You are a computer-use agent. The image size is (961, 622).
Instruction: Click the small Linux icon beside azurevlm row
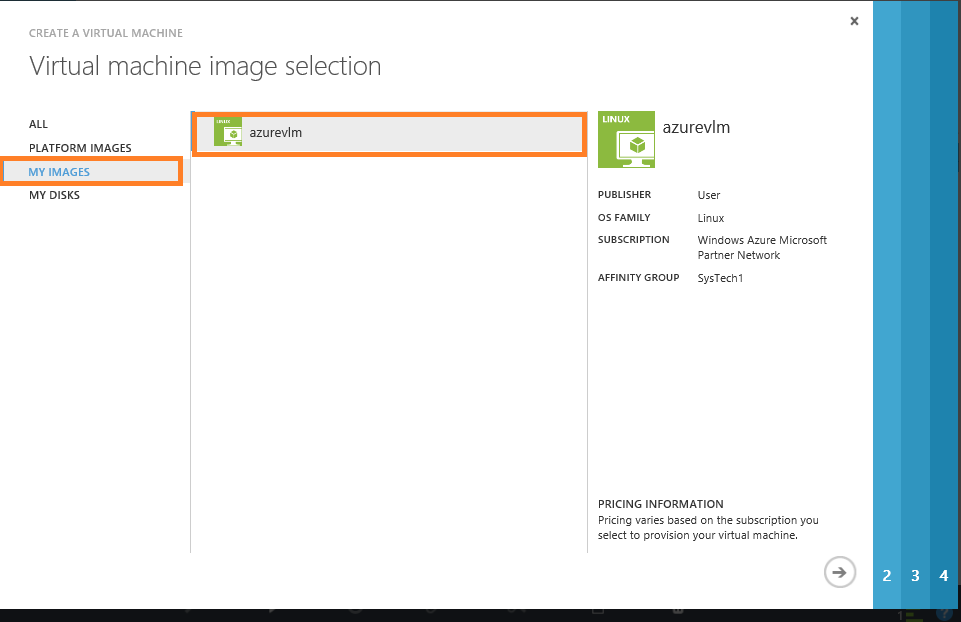pos(228,132)
